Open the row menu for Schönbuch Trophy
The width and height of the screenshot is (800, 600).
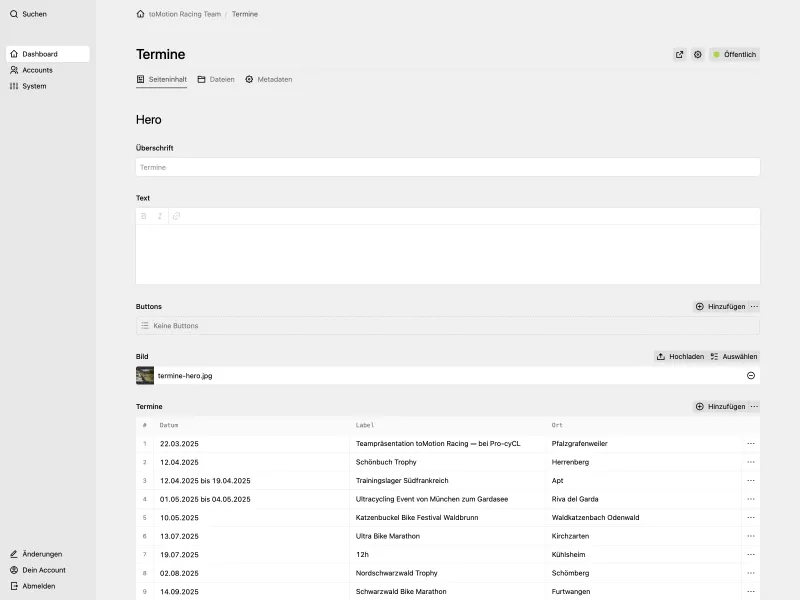coord(751,462)
